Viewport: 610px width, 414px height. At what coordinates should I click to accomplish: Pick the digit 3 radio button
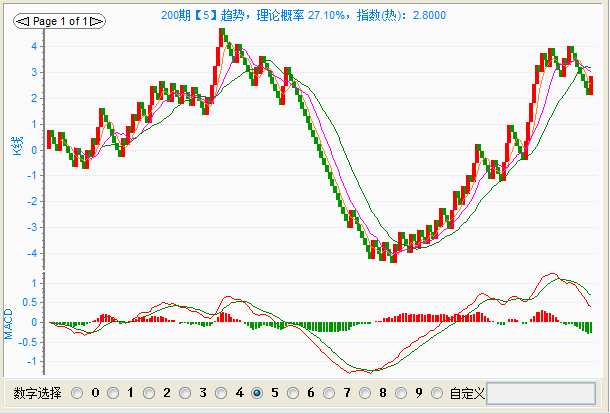click(184, 394)
